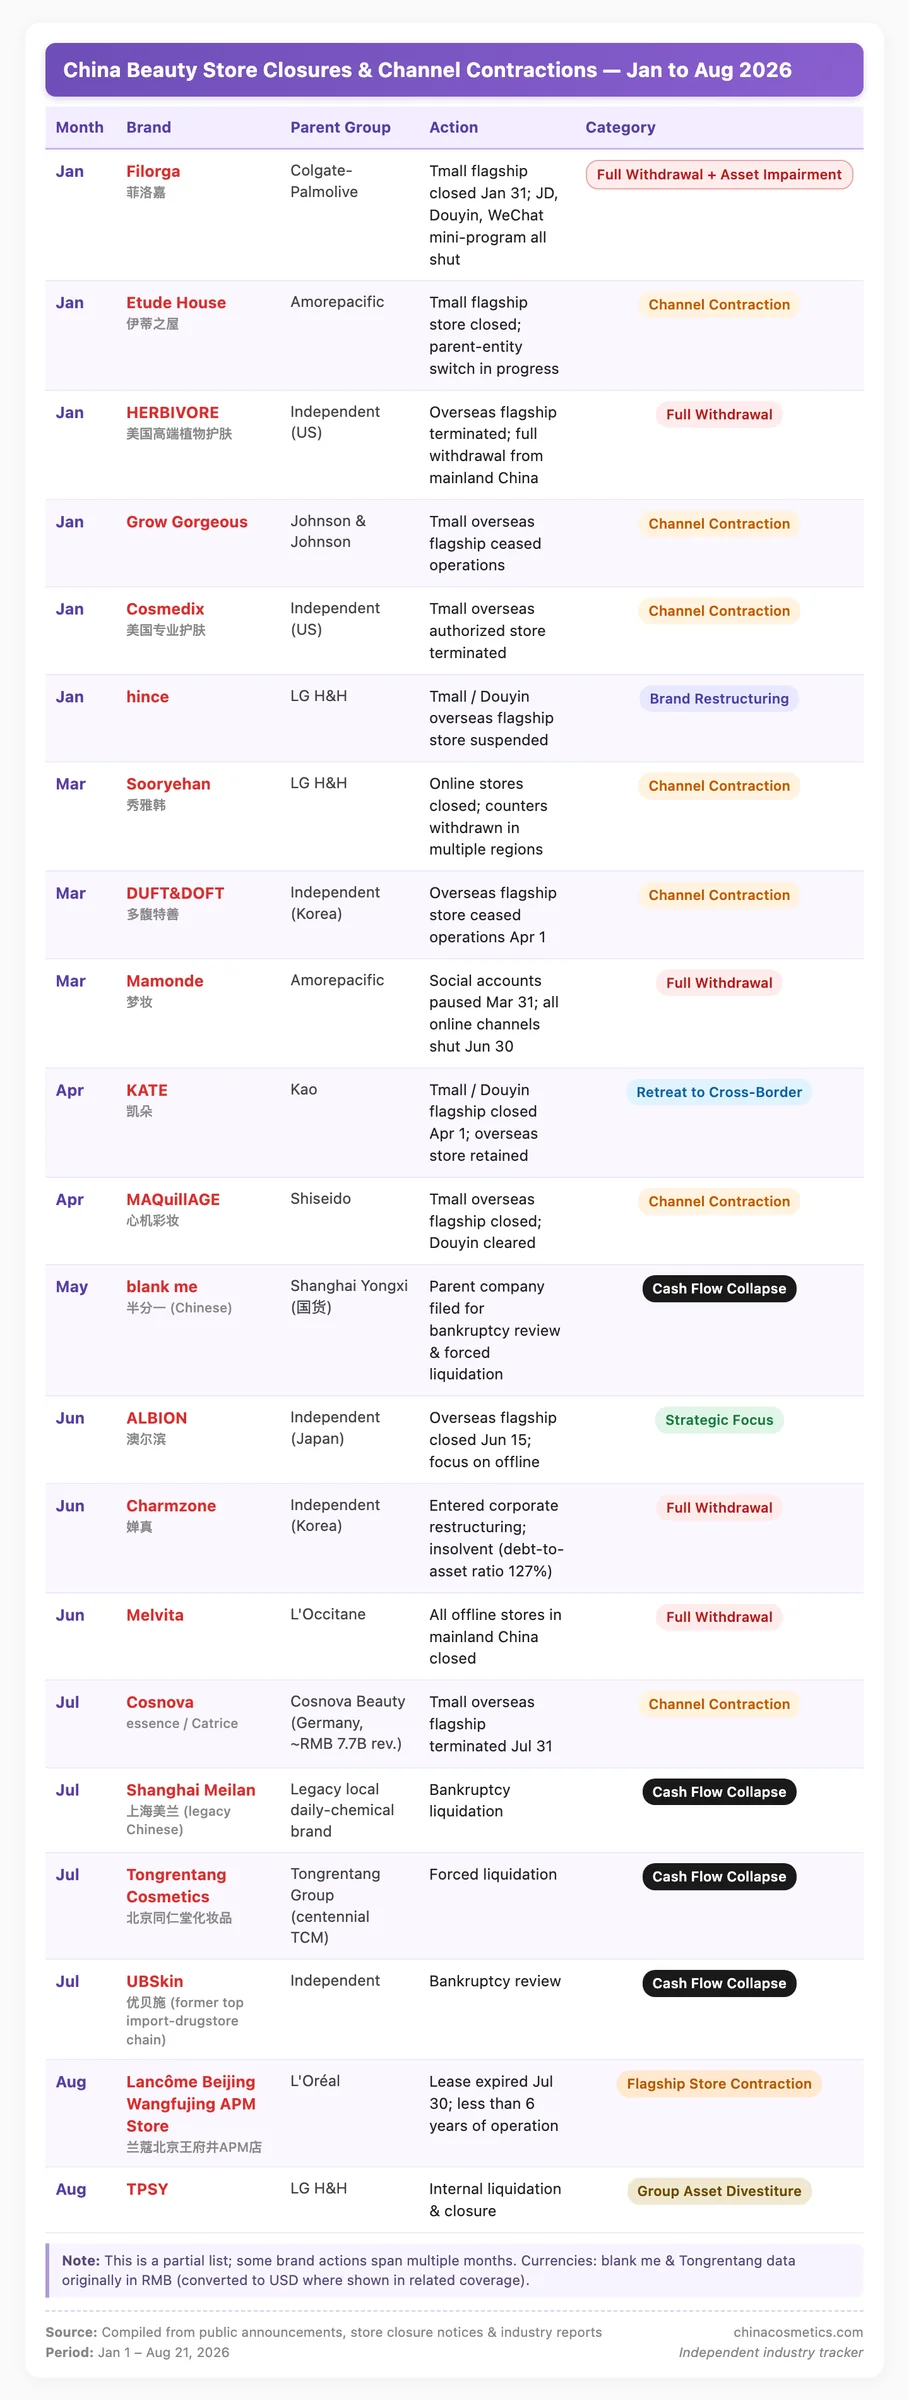Click the MAQuillAGE brand name
Viewport: 909px width, 2400px height.
coord(173,1200)
